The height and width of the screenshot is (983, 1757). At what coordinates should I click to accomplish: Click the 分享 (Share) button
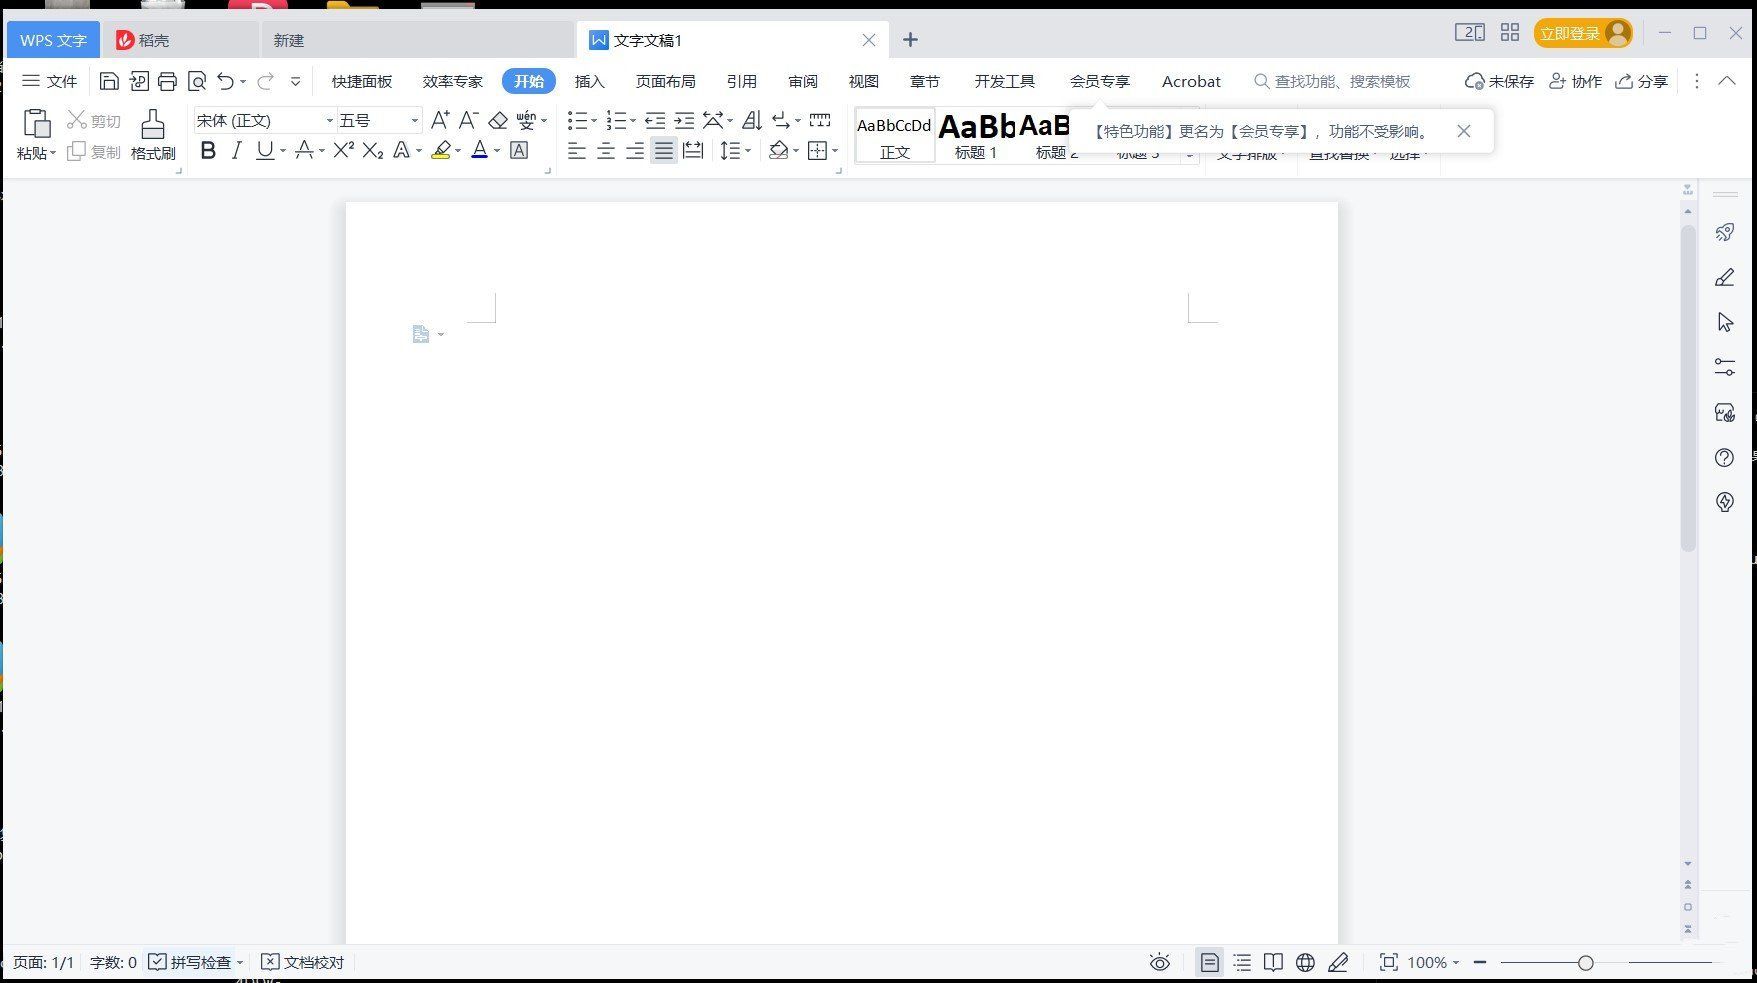(1642, 81)
